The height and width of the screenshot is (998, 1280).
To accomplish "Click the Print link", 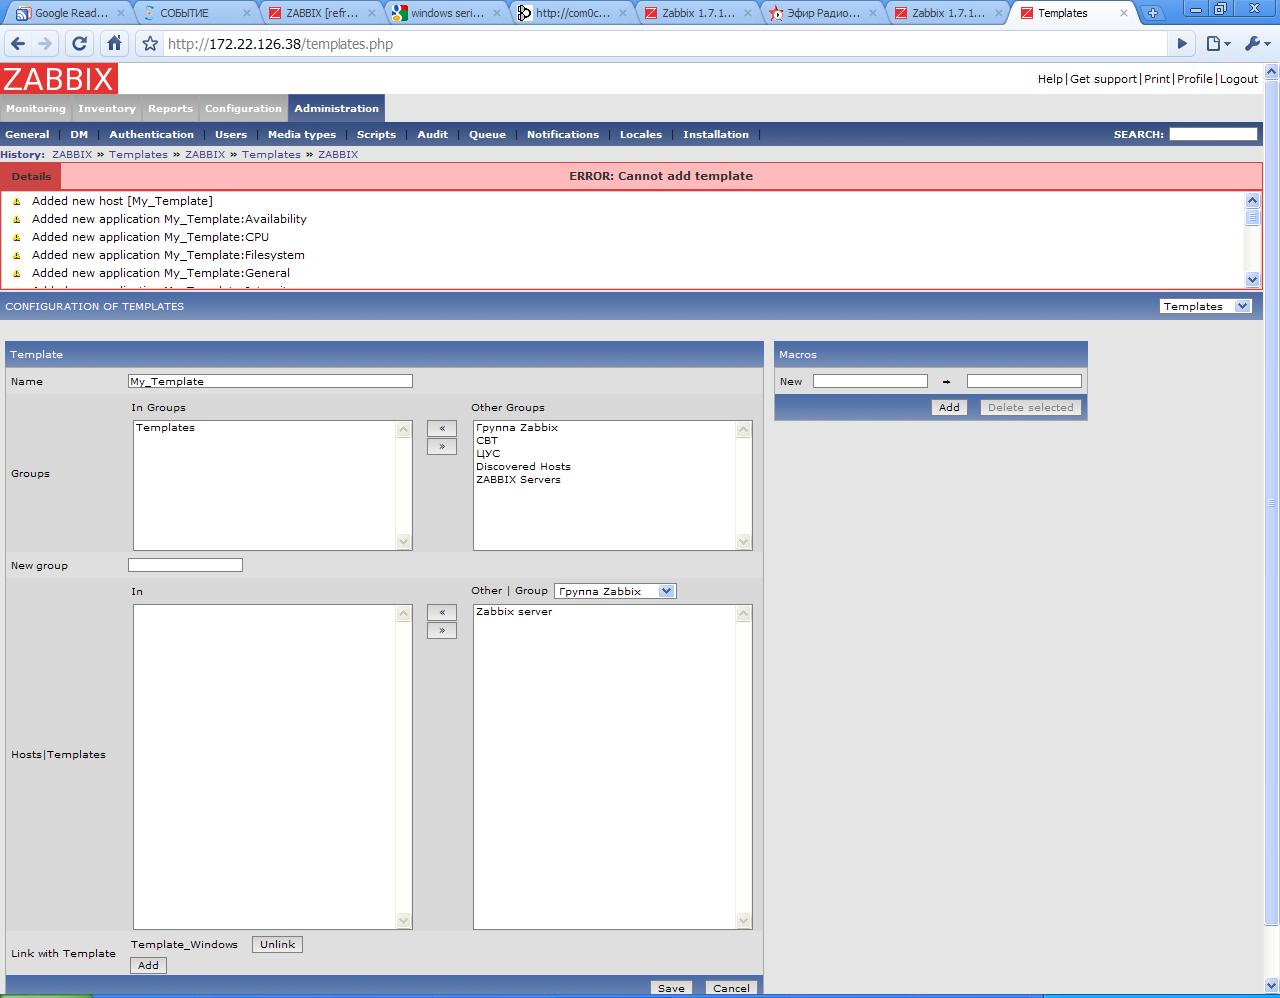I will [1157, 79].
